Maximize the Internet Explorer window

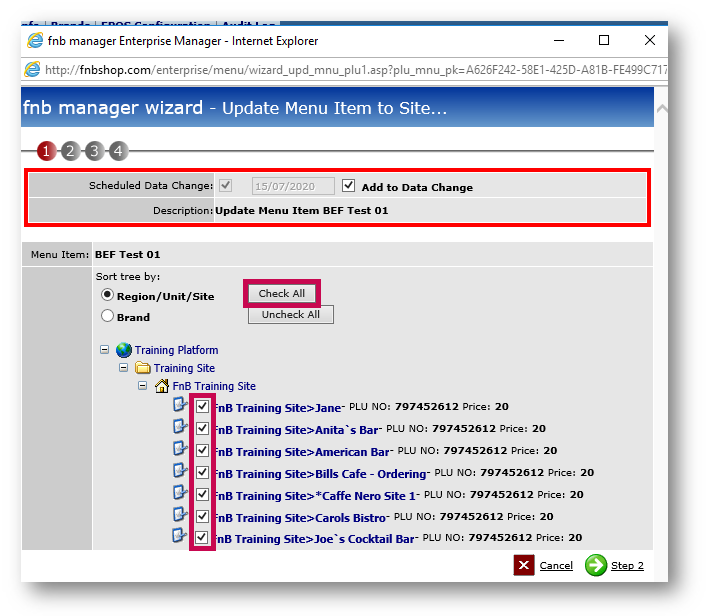[604, 40]
